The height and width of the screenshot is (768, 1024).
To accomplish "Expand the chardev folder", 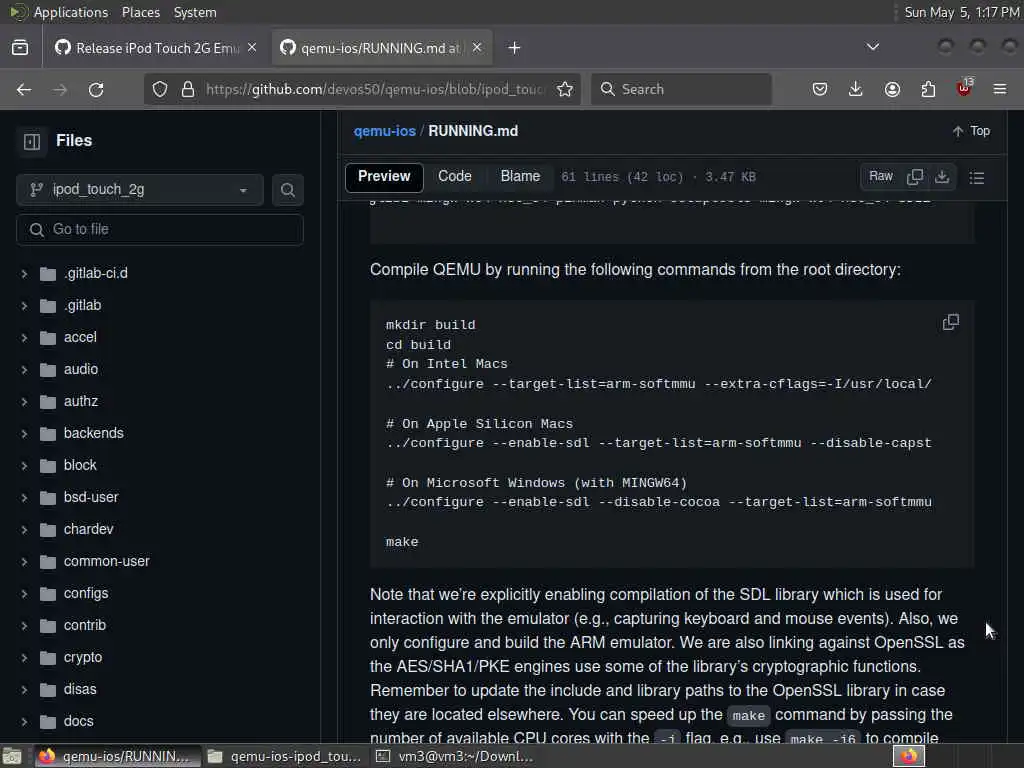I will 24,530.
